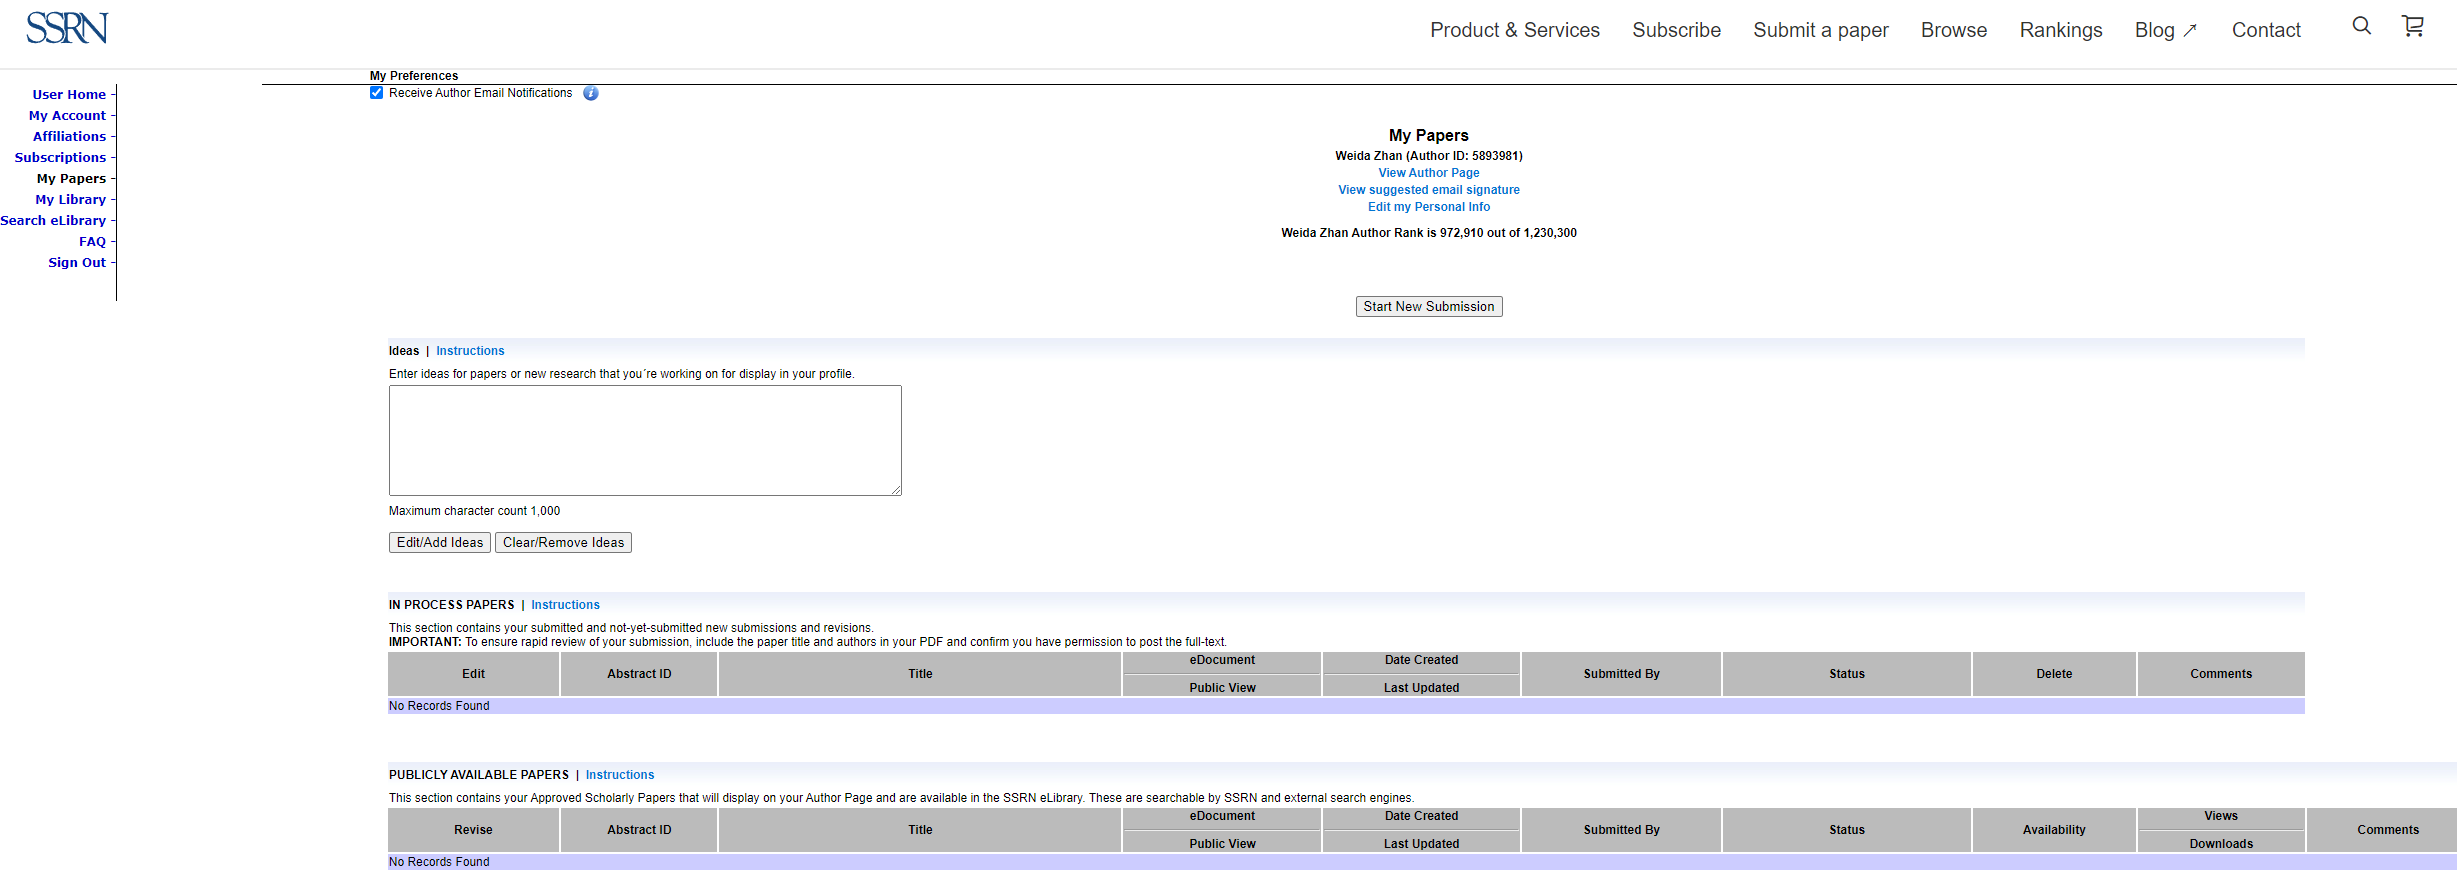
Task: Open the Contact page
Action: pos(2266,30)
